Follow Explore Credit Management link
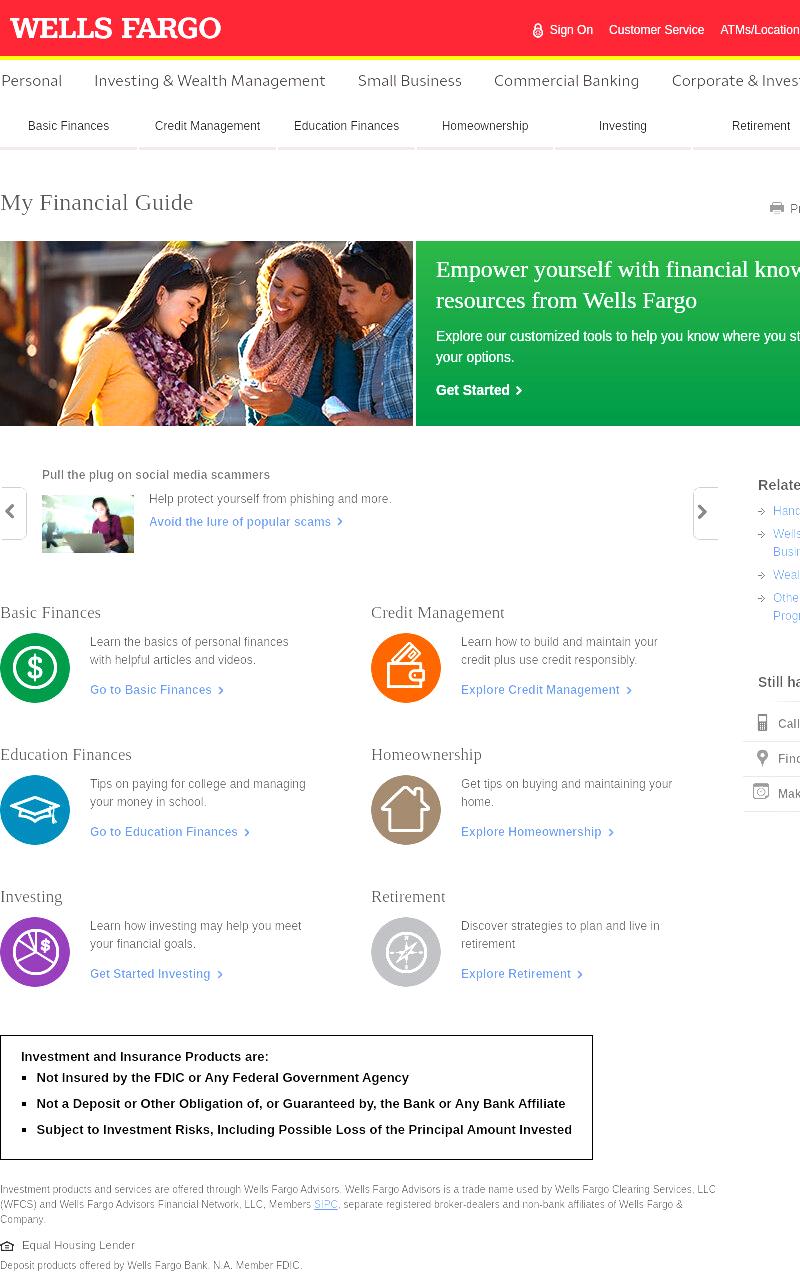This screenshot has width=800, height=1280. [x=540, y=690]
